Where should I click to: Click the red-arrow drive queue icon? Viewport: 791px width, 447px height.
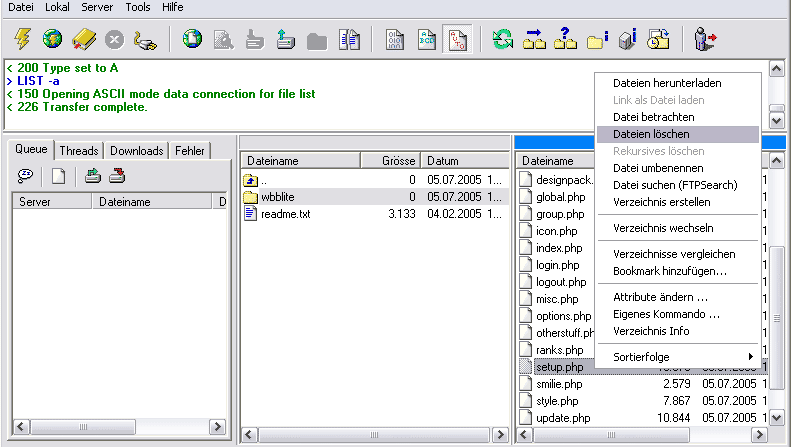[117, 176]
